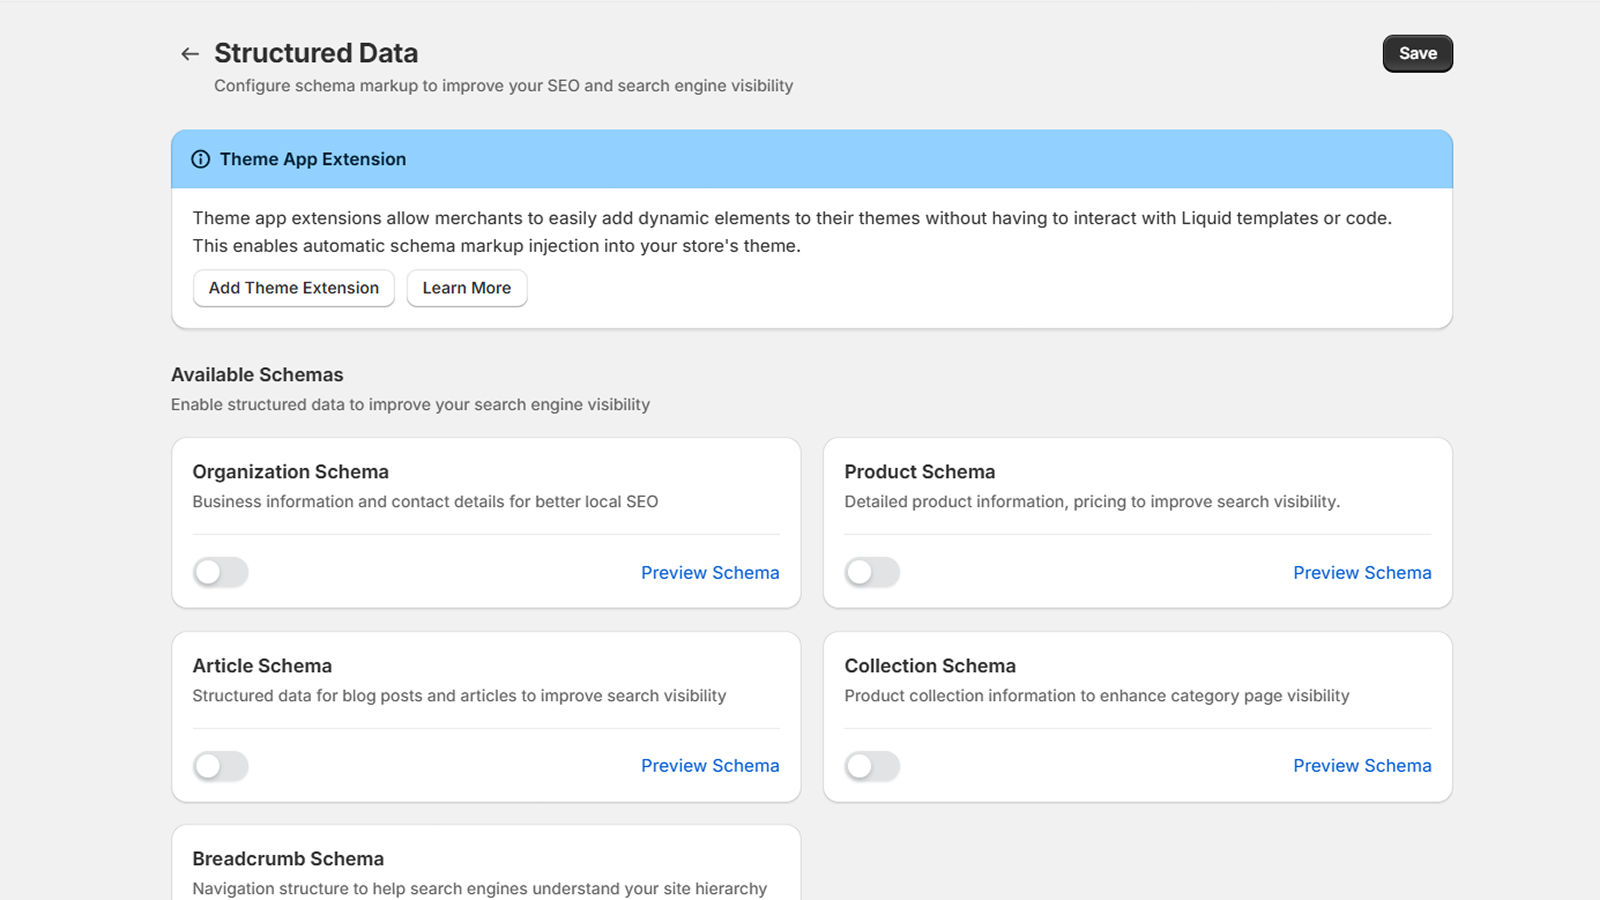Click the Product Schema description text
The image size is (1600, 900).
tap(1092, 501)
